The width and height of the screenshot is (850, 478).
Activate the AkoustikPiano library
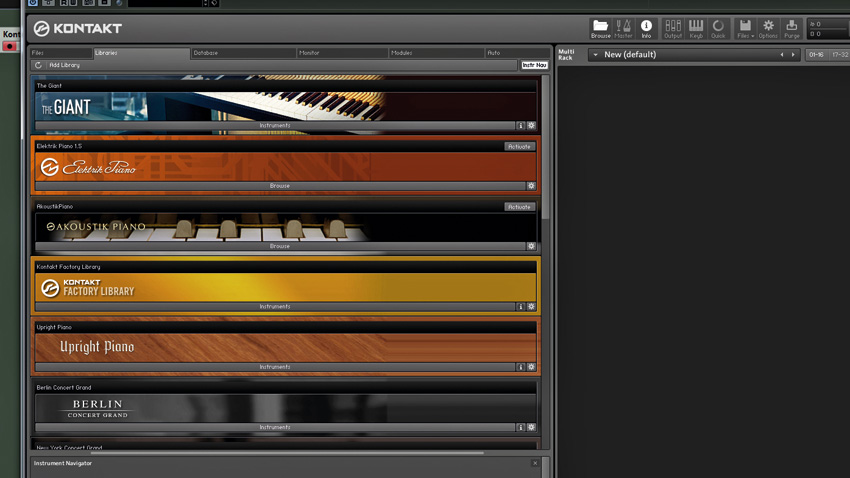519,206
